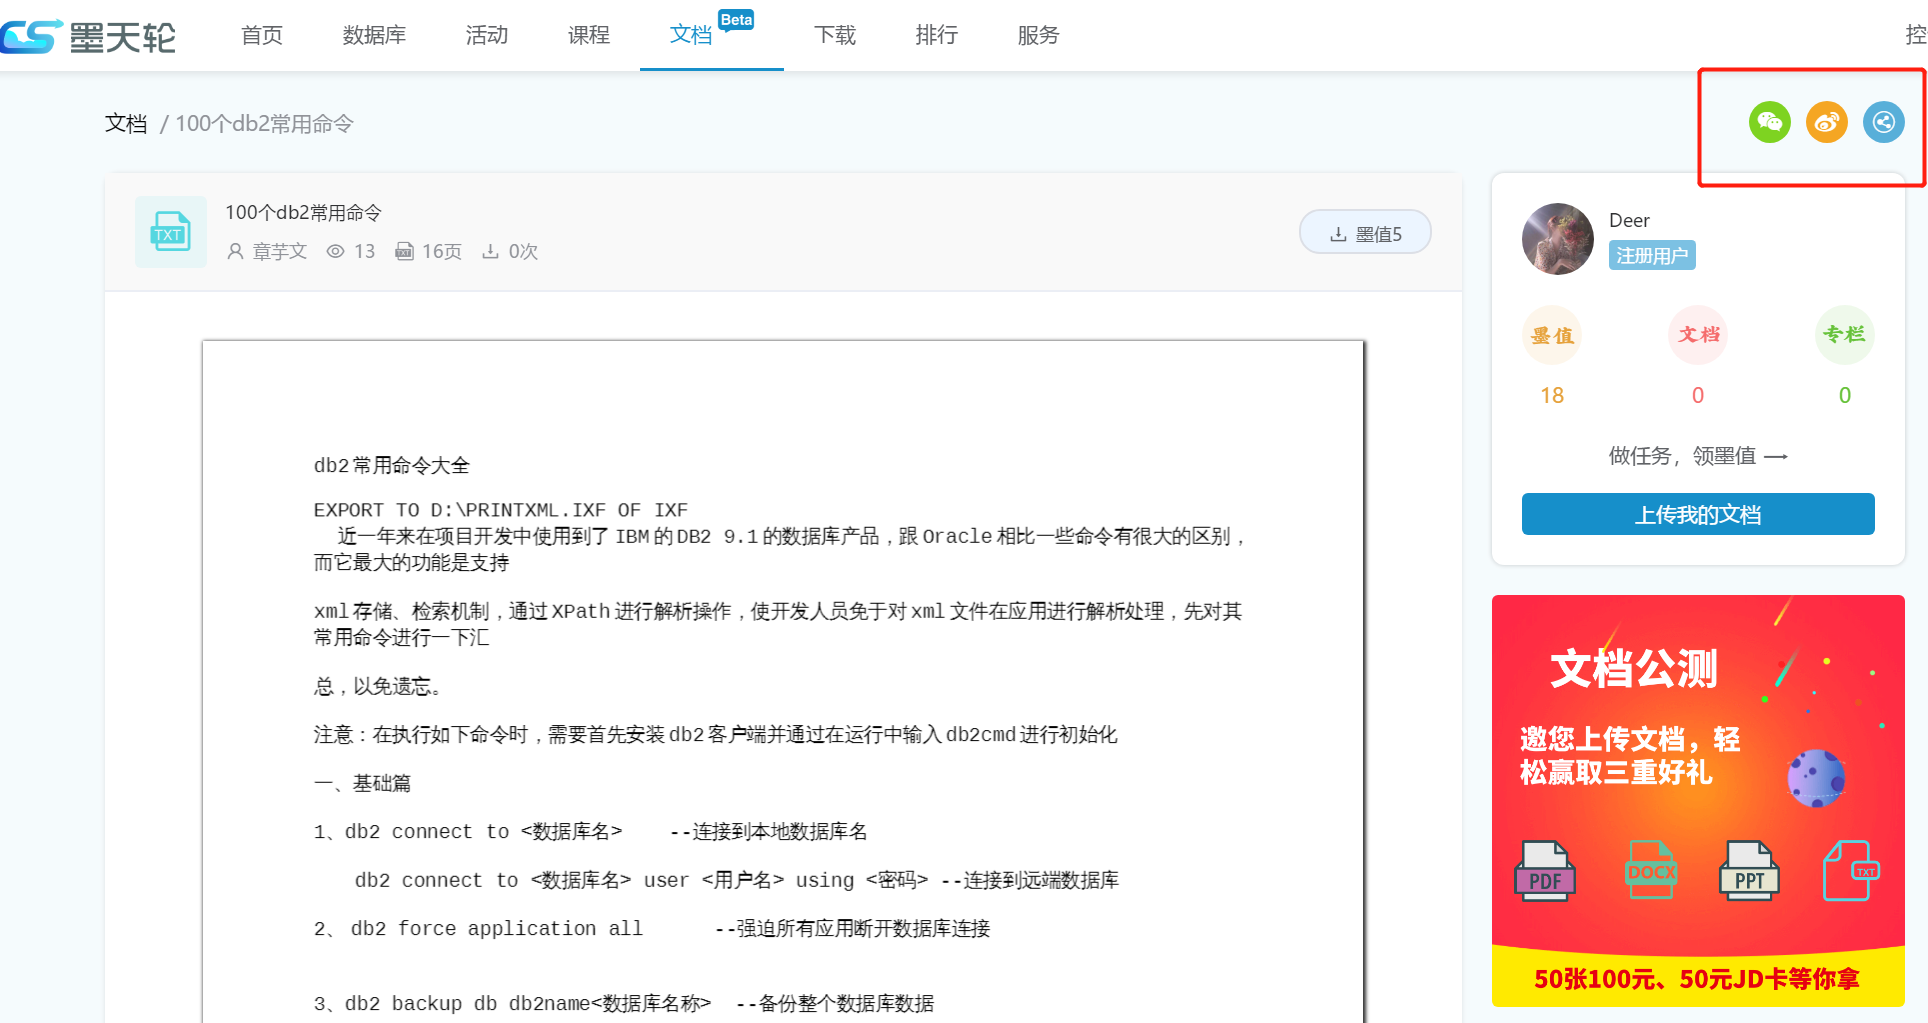The image size is (1928, 1023).
Task: Click the 墨值 badge icon
Action: click(1551, 335)
